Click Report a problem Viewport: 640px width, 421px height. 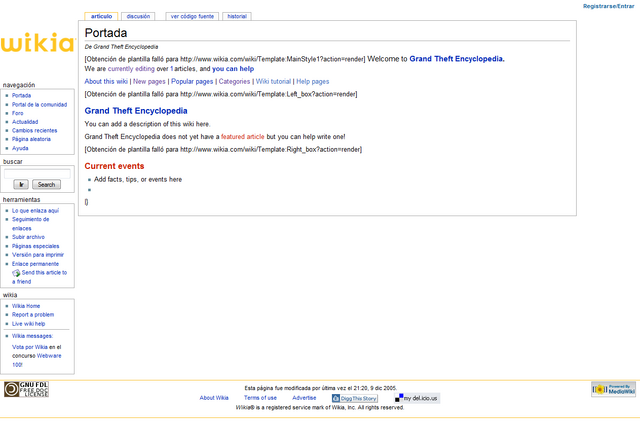tap(33, 315)
